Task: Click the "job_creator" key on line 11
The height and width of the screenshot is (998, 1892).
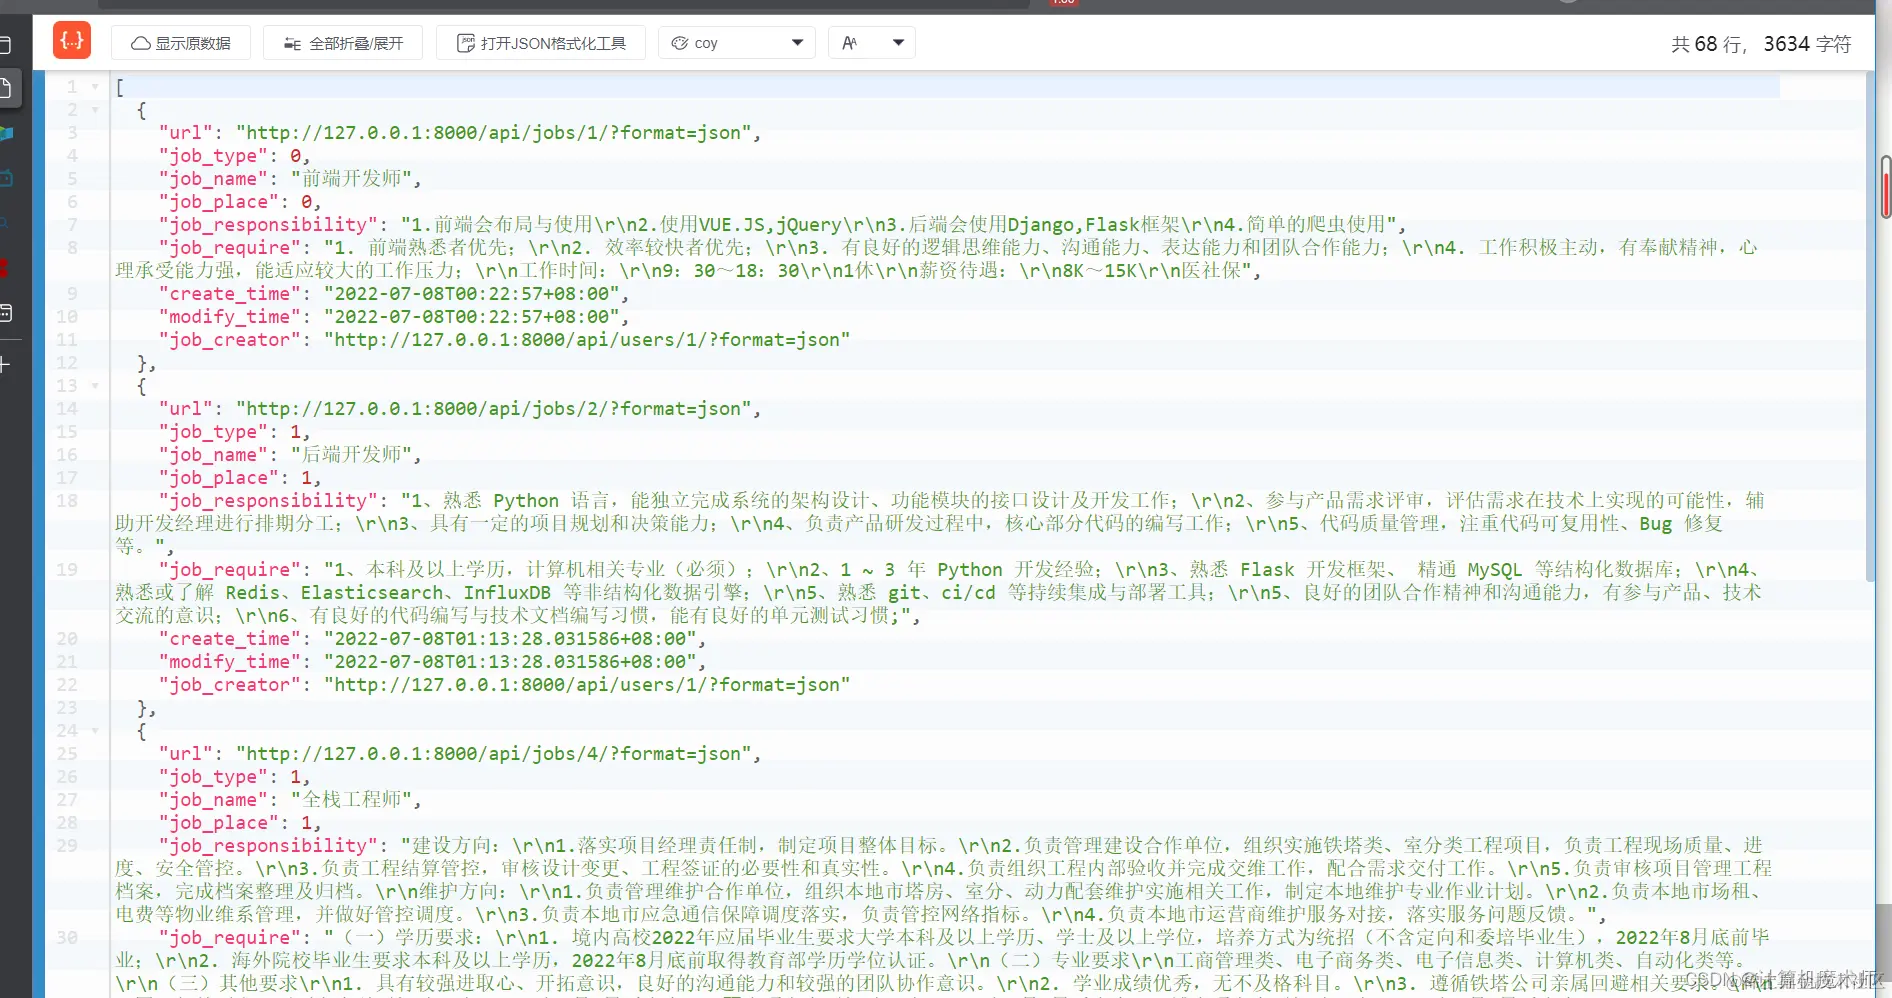Action: point(230,340)
